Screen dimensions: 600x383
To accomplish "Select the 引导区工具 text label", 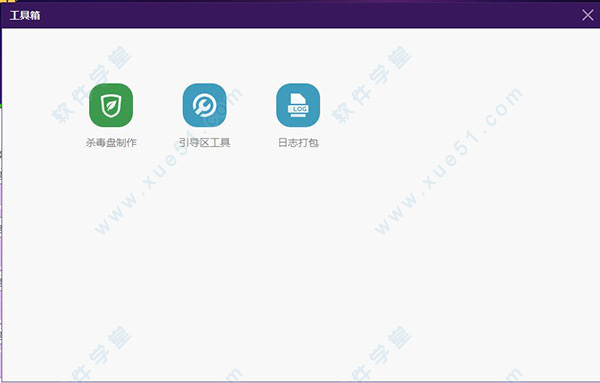I will pos(205,143).
